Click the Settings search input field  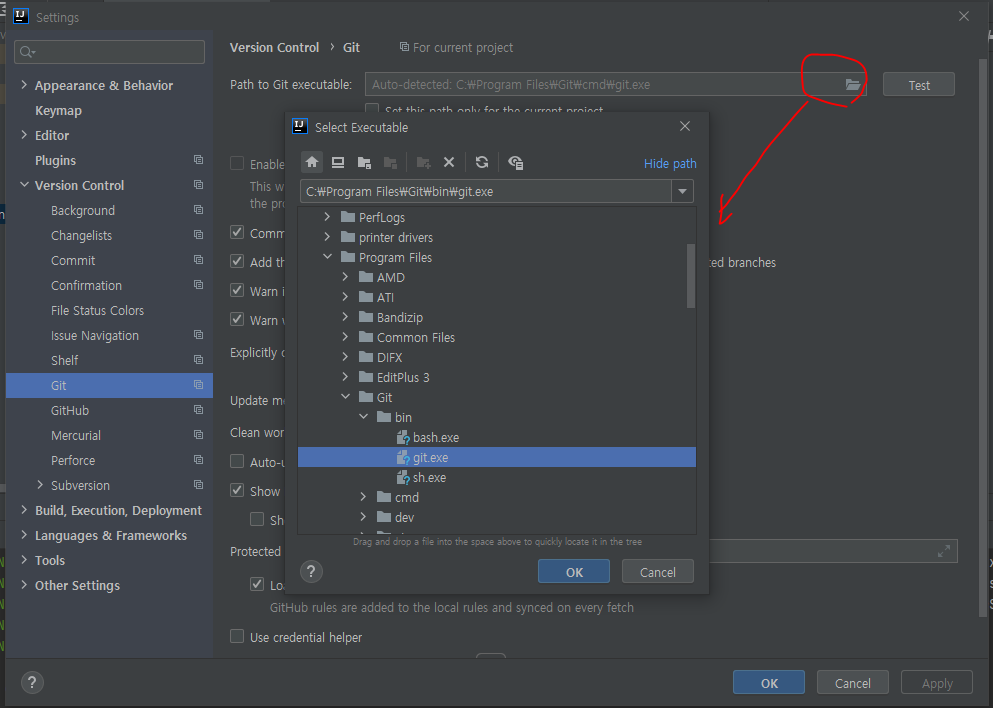point(110,52)
